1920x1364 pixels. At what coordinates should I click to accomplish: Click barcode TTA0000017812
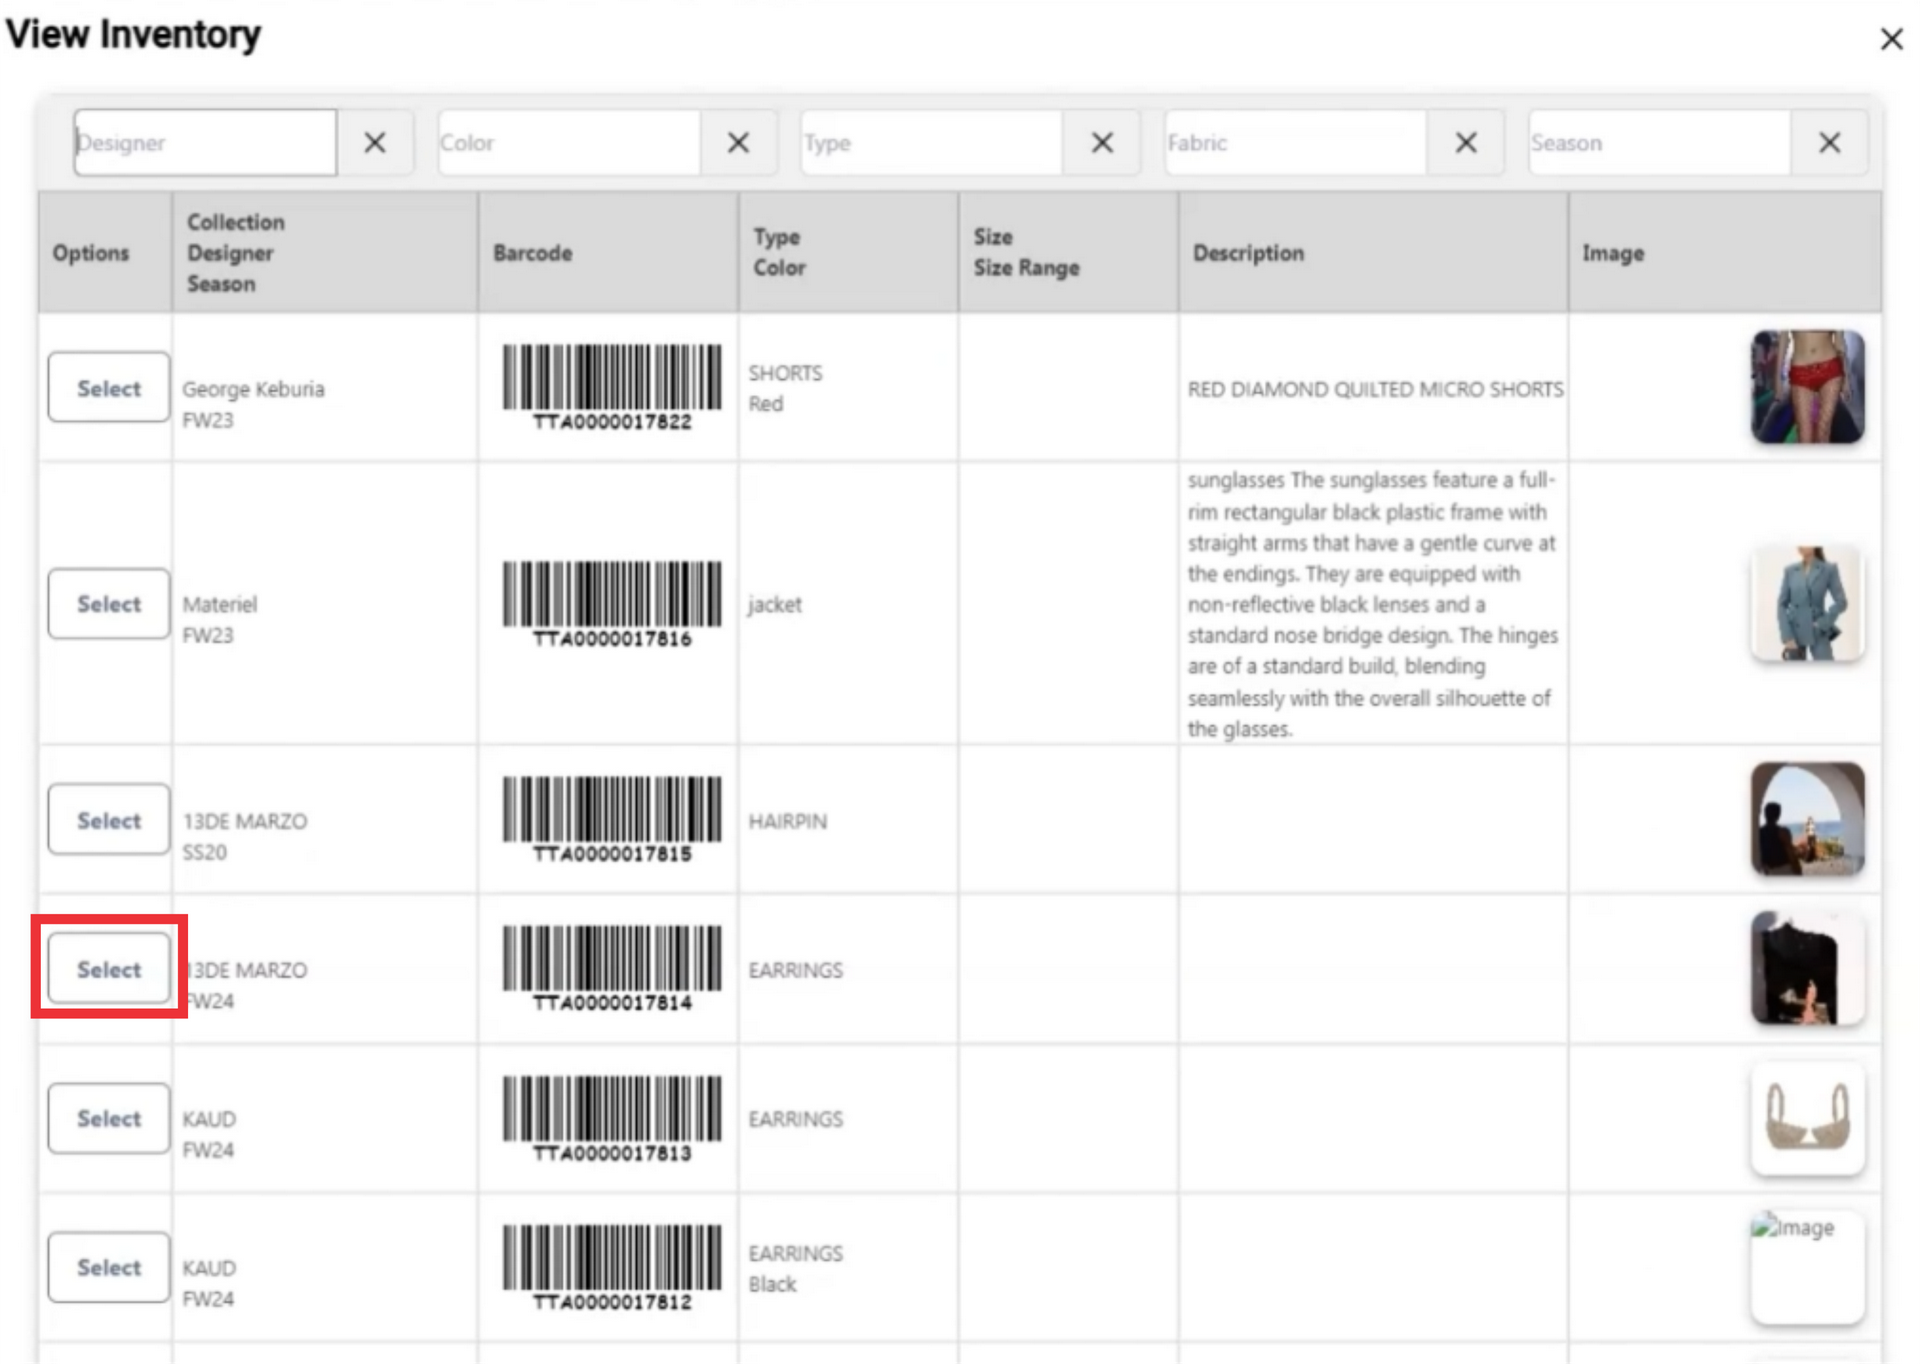[x=612, y=1267]
